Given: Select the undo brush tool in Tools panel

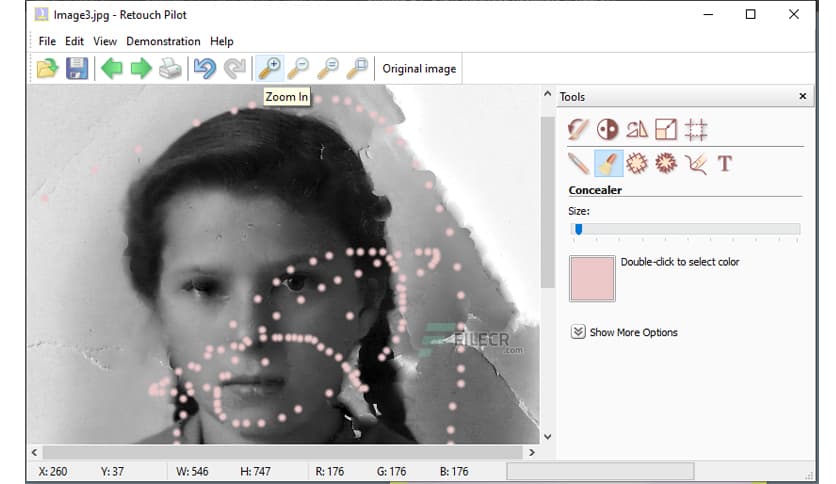Looking at the screenshot, I should [x=578, y=130].
